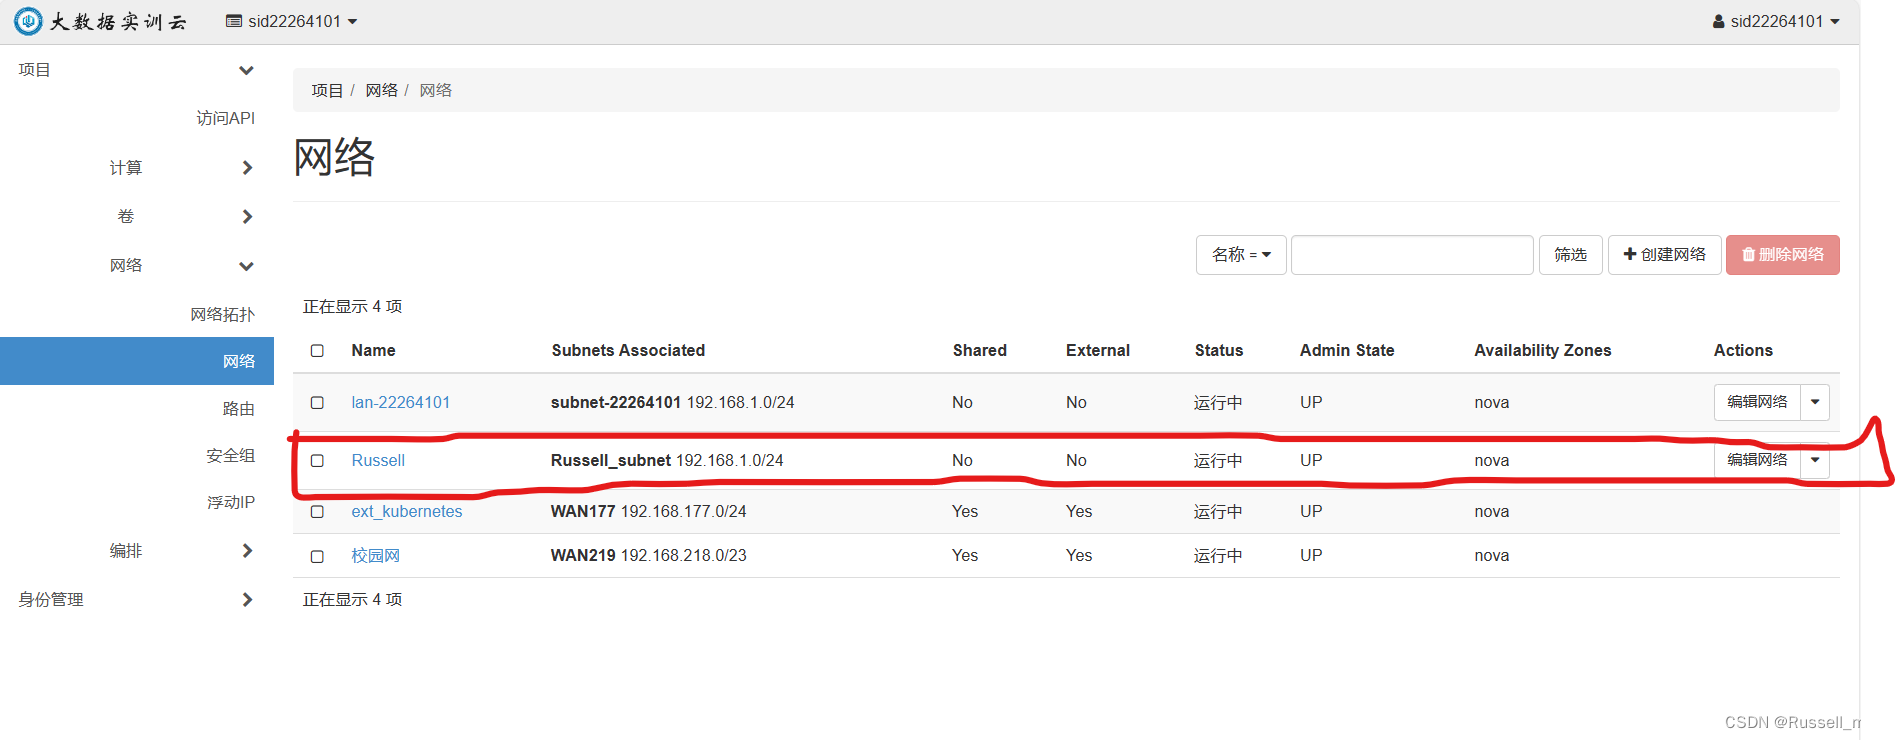This screenshot has height=740, width=1897.
Task: Open 安全组 in the sidebar
Action: pyautogui.click(x=230, y=455)
